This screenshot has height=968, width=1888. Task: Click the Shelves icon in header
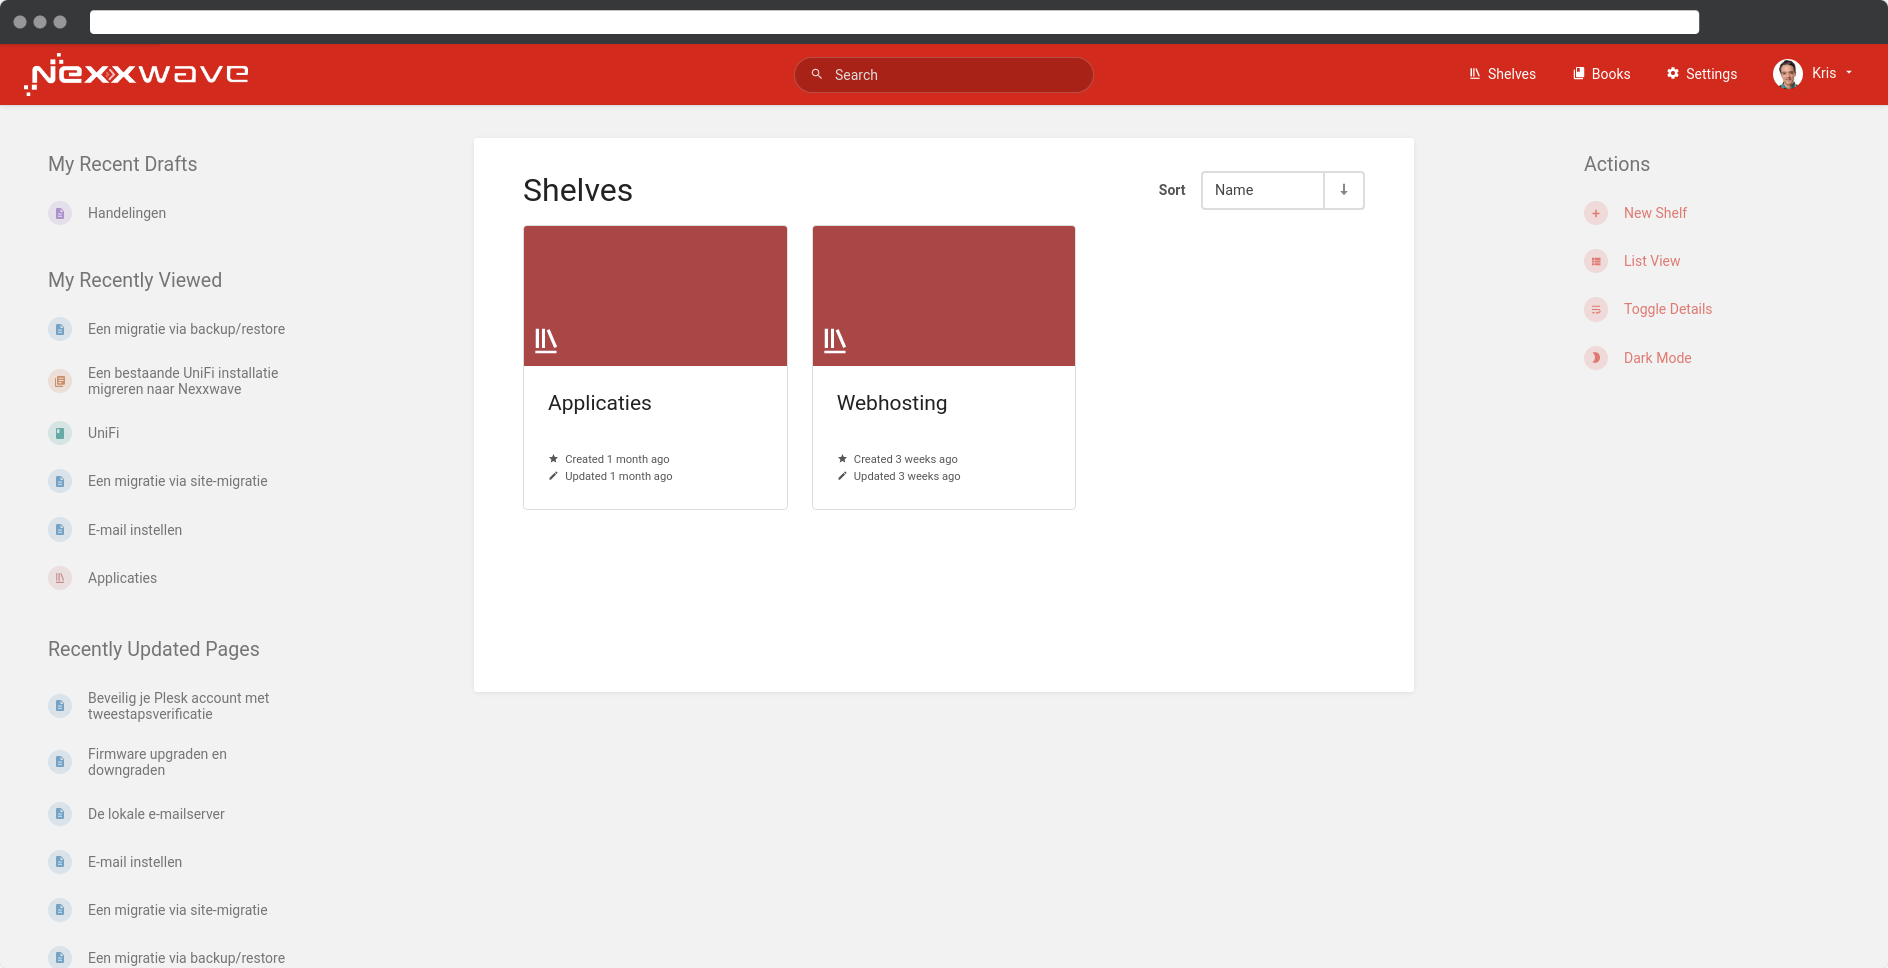(x=1475, y=73)
